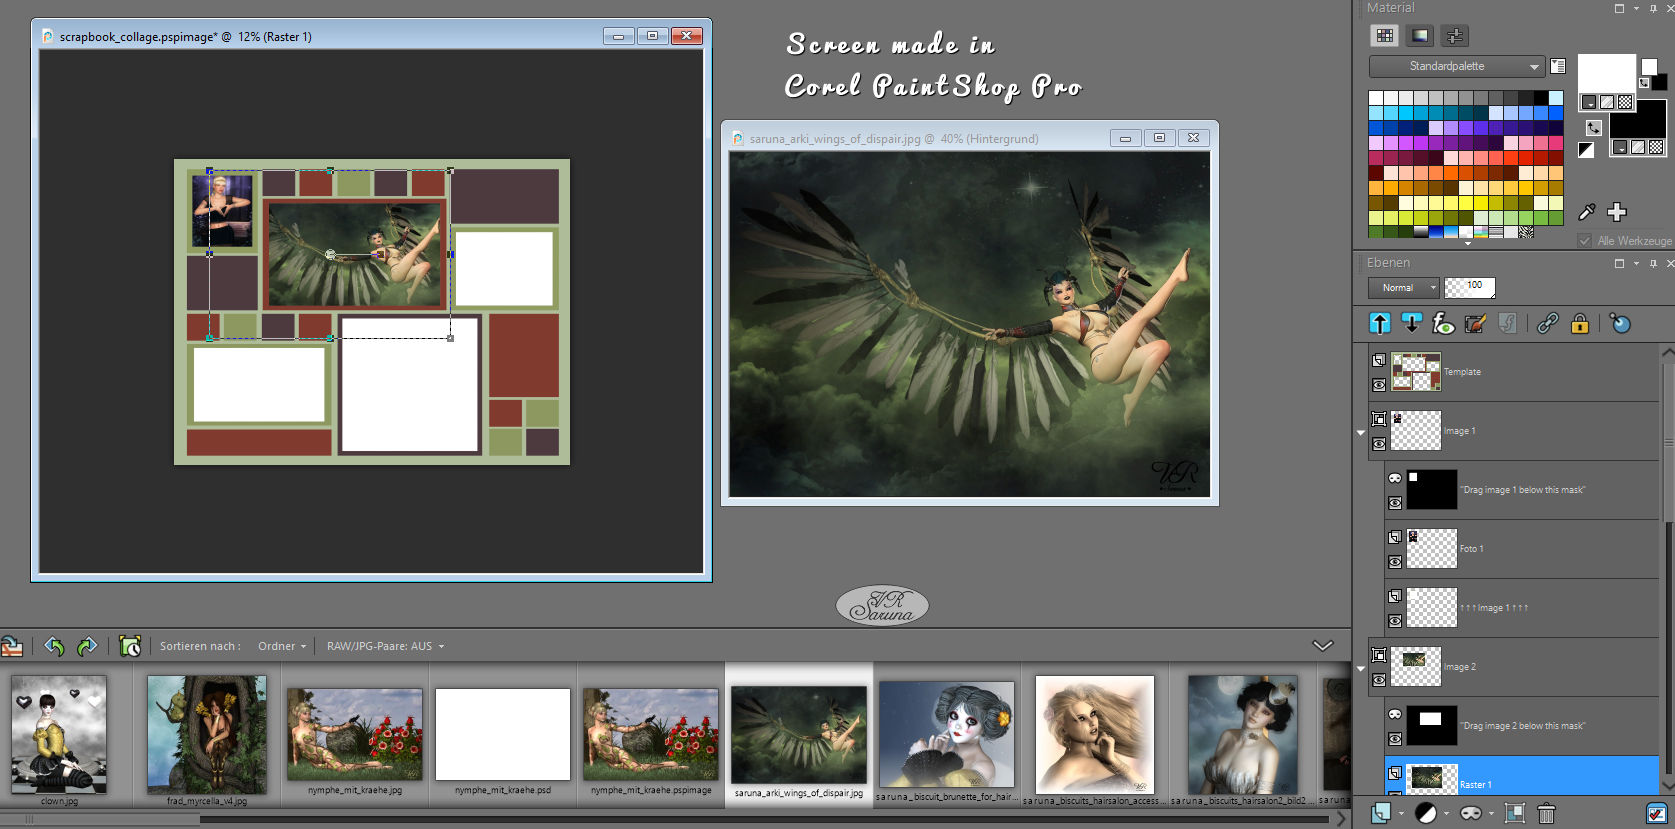Click the small white foreground color box

point(1649,67)
